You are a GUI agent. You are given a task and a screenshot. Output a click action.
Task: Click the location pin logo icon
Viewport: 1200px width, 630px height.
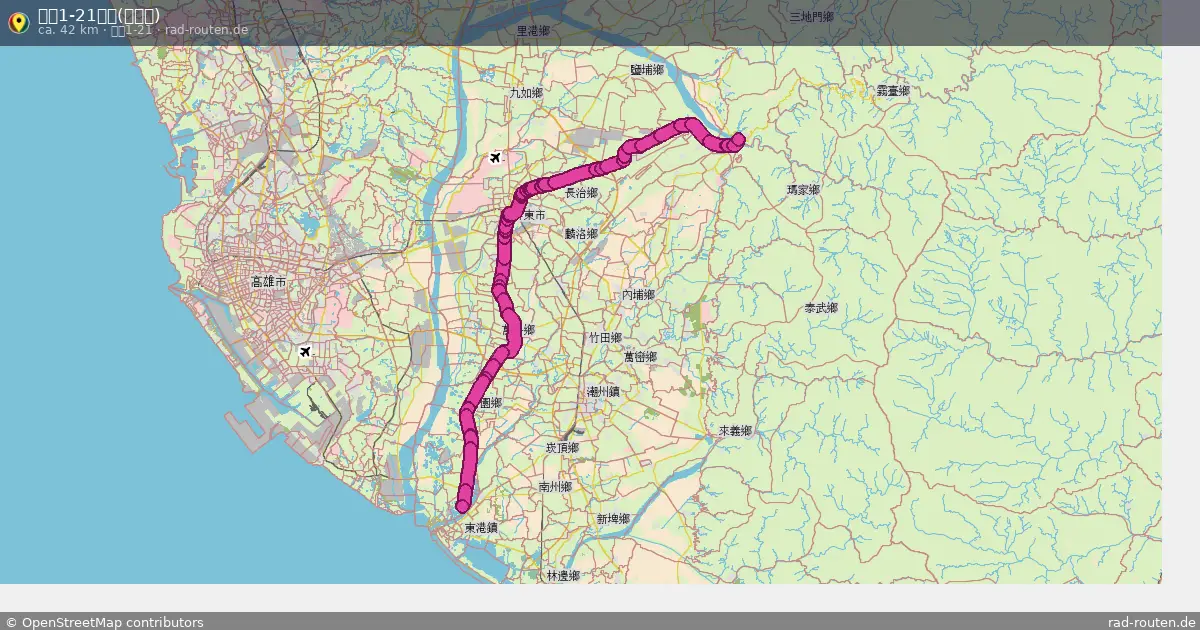[x=18, y=22]
